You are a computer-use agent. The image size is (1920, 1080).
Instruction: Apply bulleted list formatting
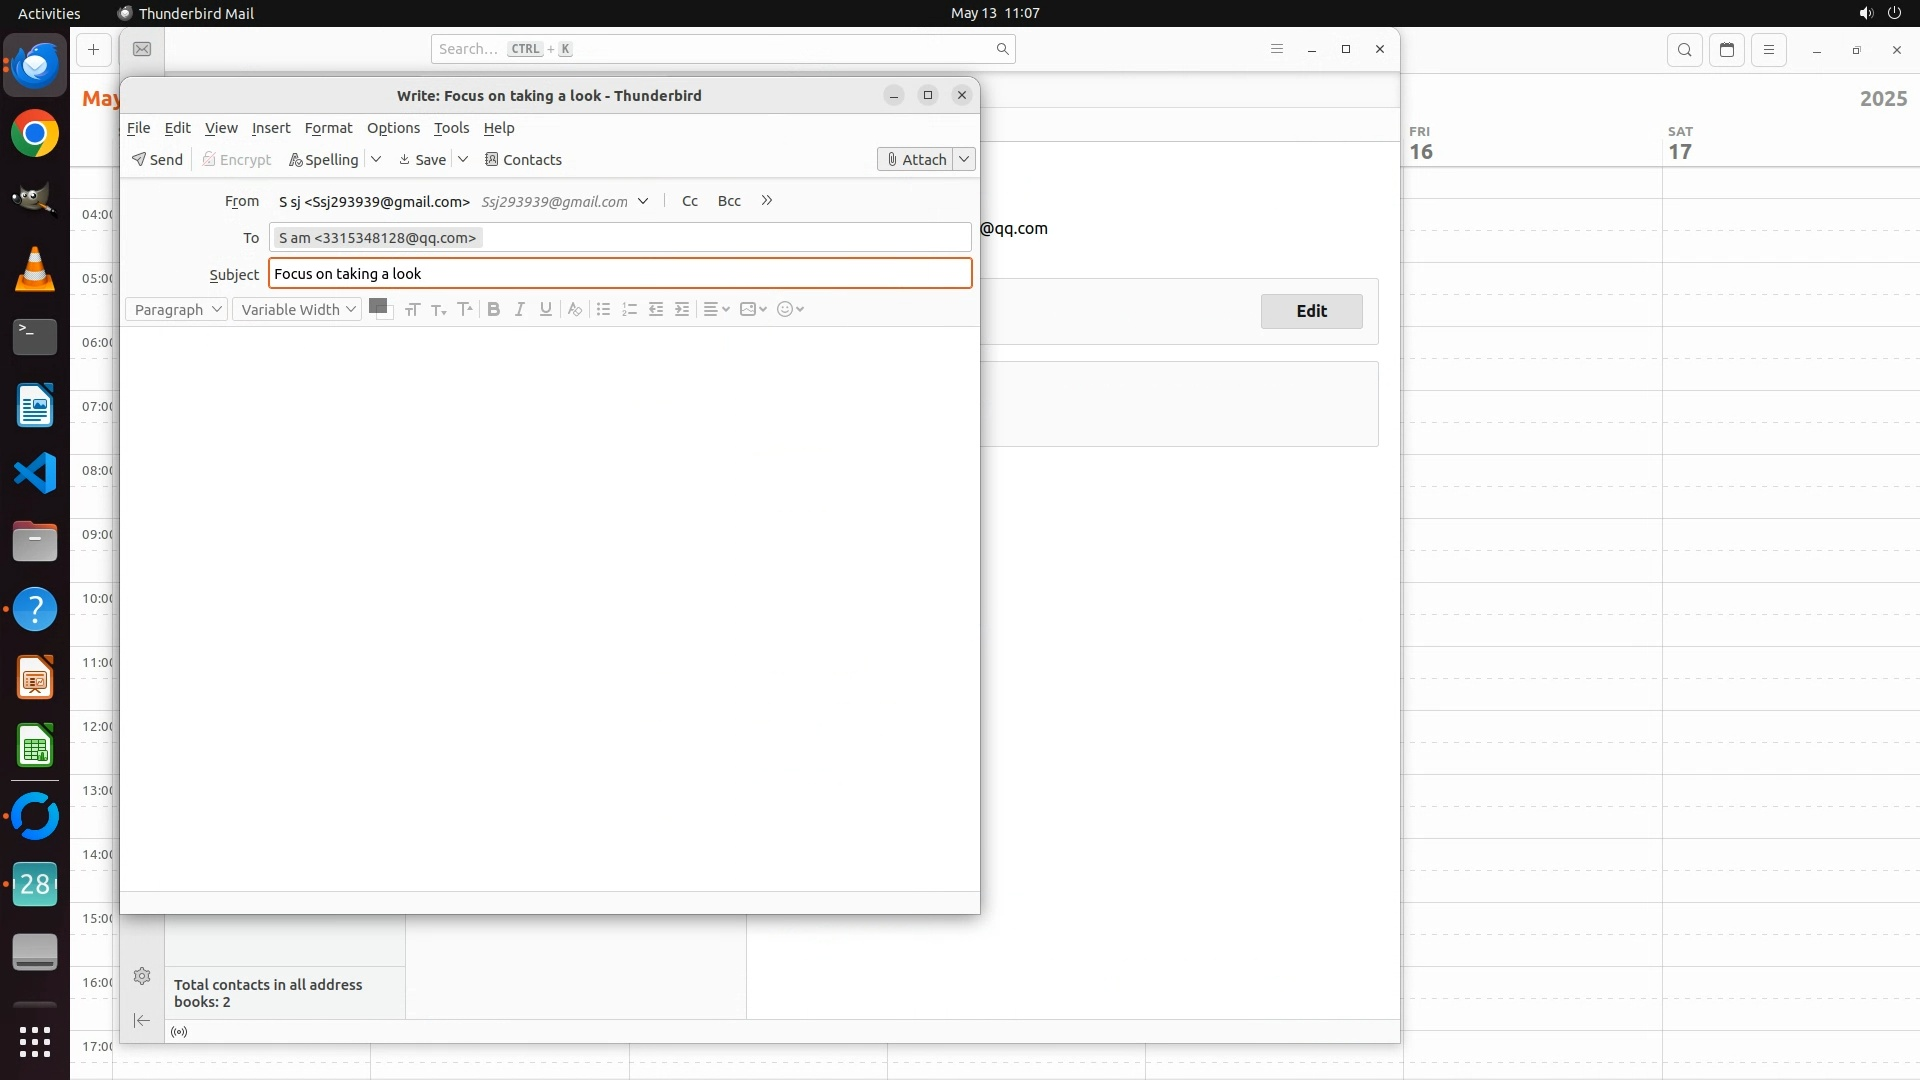(603, 310)
